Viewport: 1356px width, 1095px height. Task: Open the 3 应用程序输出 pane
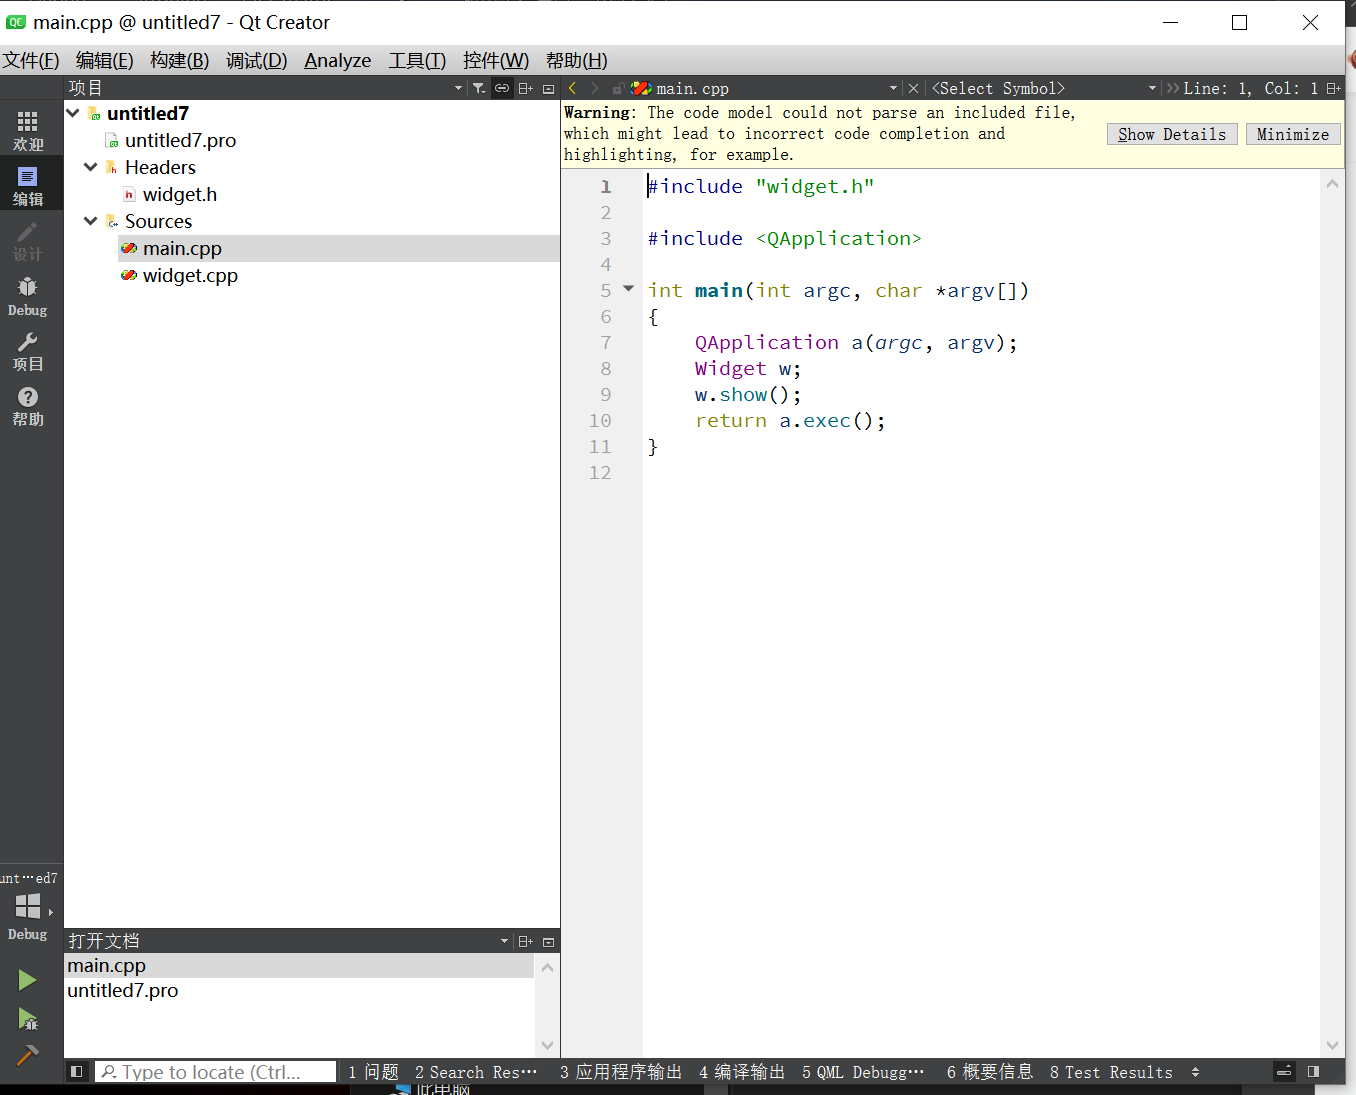point(621,1072)
